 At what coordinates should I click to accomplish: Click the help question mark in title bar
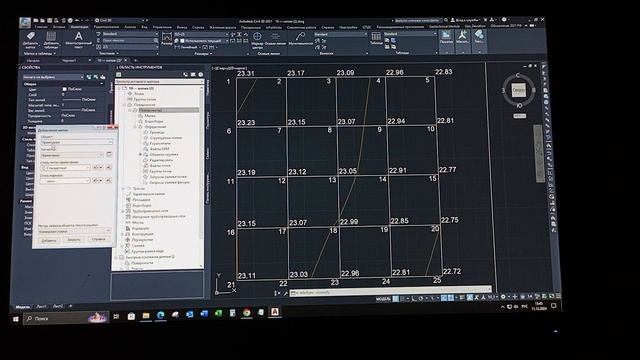point(505,20)
